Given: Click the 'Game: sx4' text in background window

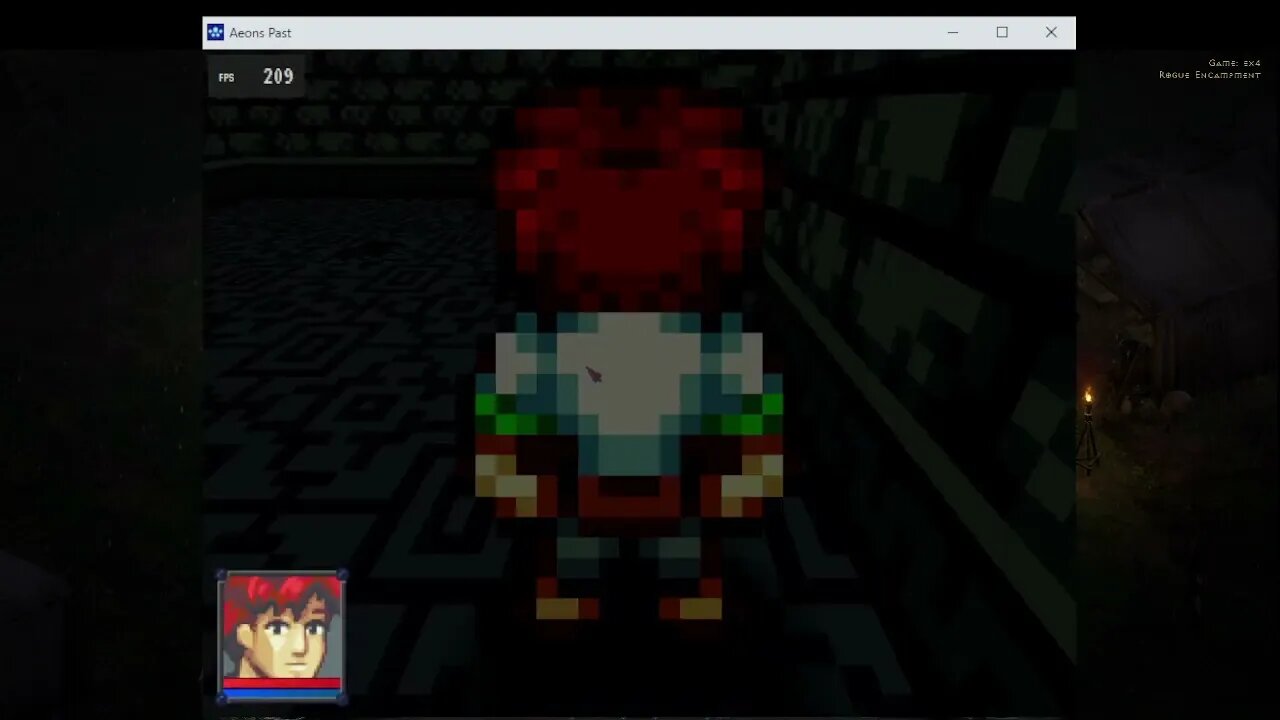Looking at the screenshot, I should click(x=1234, y=63).
